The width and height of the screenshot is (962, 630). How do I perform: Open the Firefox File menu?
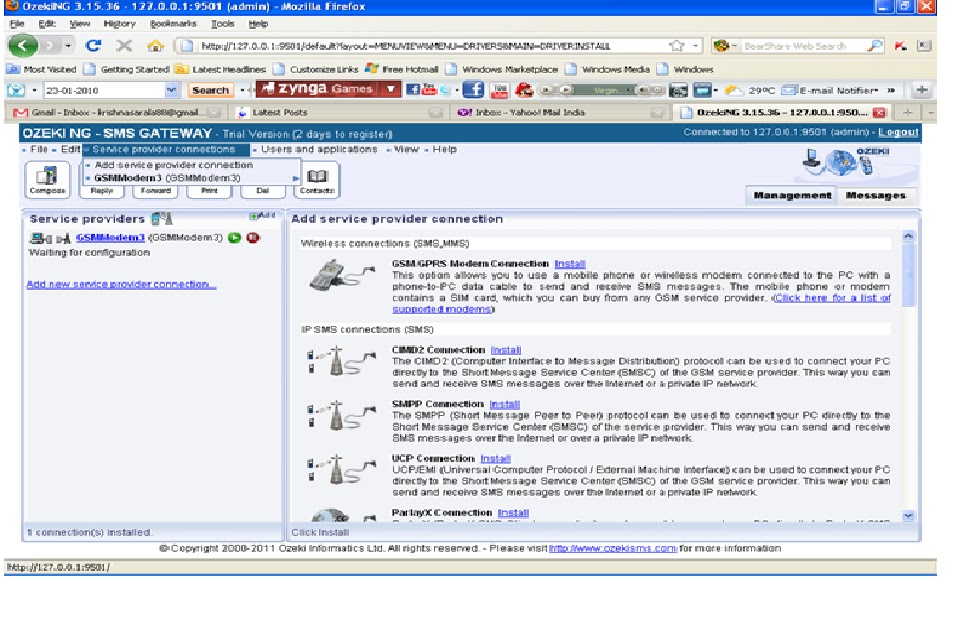17,23
